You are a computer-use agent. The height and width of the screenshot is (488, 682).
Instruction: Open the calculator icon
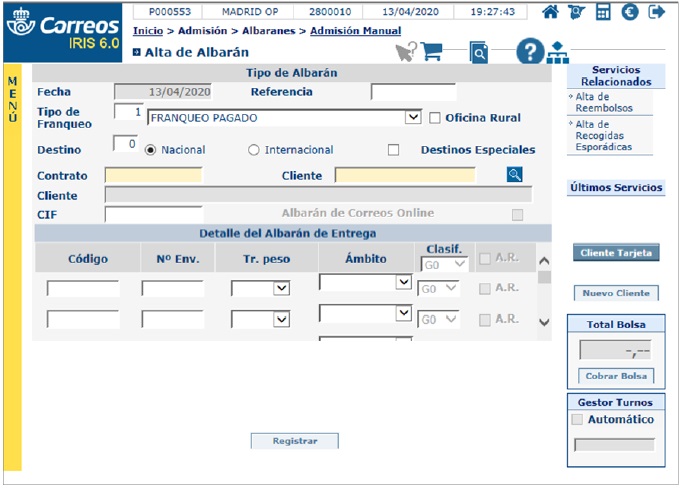pos(603,13)
